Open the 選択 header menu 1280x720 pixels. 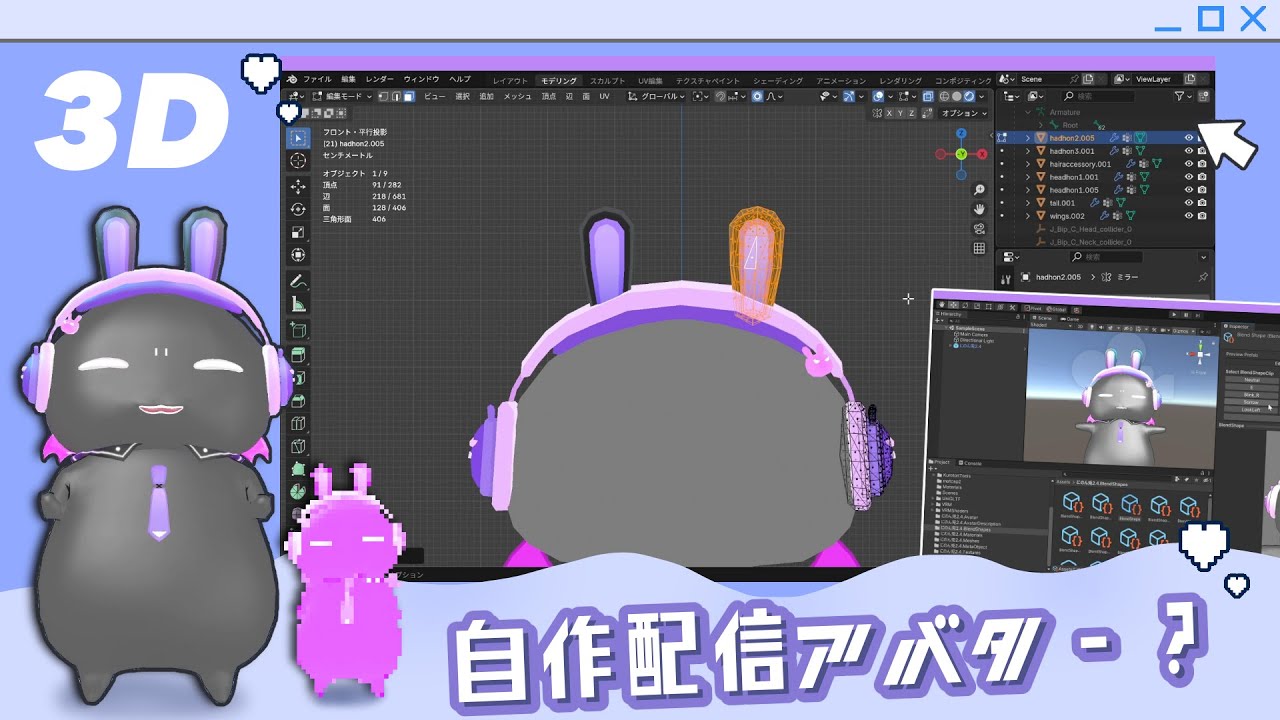[x=462, y=97]
